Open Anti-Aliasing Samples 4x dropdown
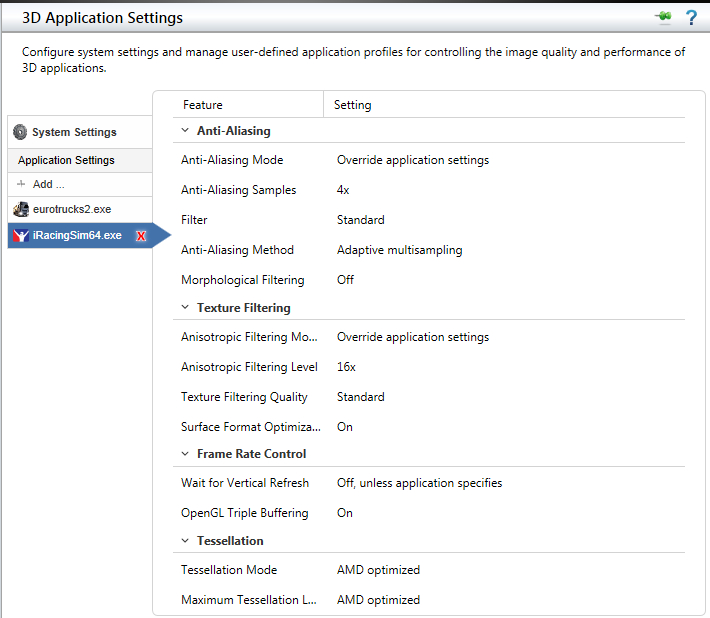 343,190
